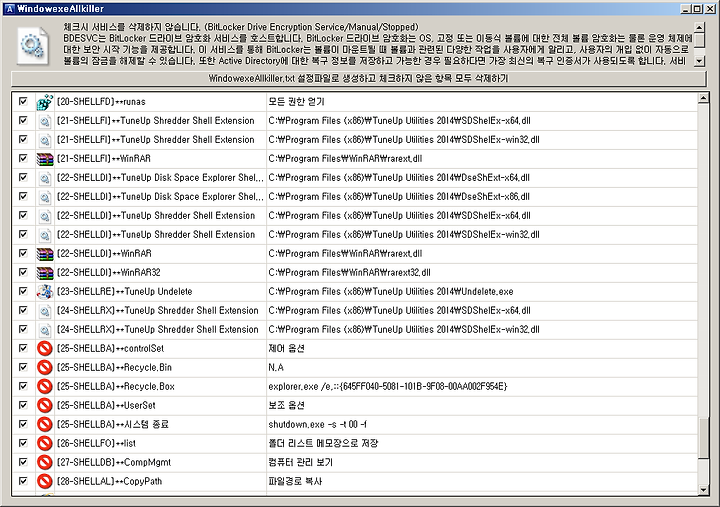Image resolution: width=720 pixels, height=507 pixels.
Task: Click the file icon of 21-SHELLFI SDShelEx-win32.dll row
Action: pos(45,140)
